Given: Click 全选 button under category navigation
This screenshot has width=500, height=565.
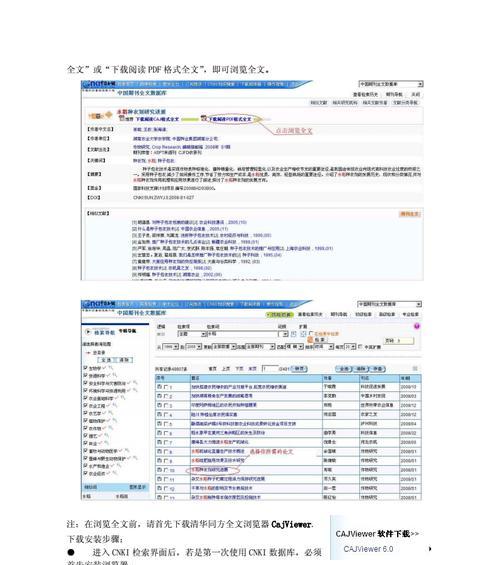Looking at the screenshot, I should pyautogui.click(x=106, y=360).
